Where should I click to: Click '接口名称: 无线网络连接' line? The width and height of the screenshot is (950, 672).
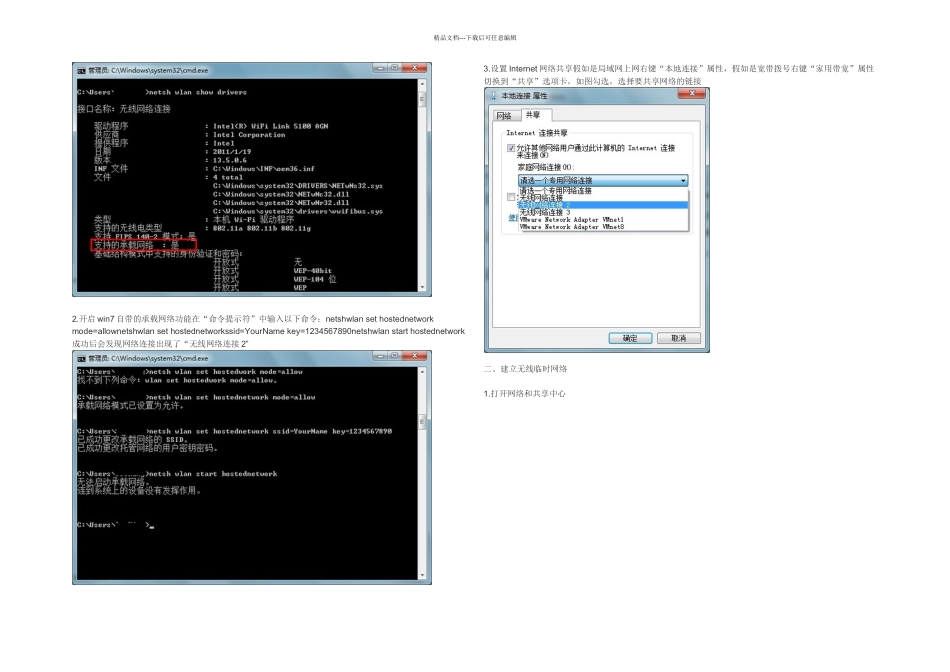pos(124,109)
